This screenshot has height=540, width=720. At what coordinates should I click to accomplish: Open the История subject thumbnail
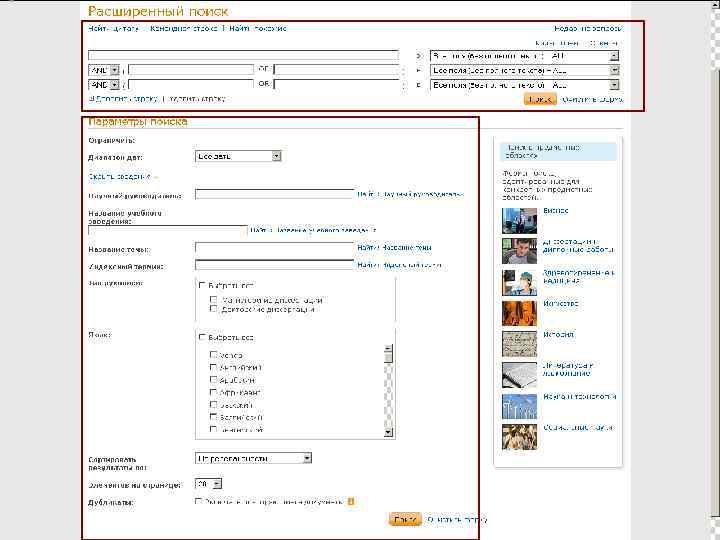519,344
